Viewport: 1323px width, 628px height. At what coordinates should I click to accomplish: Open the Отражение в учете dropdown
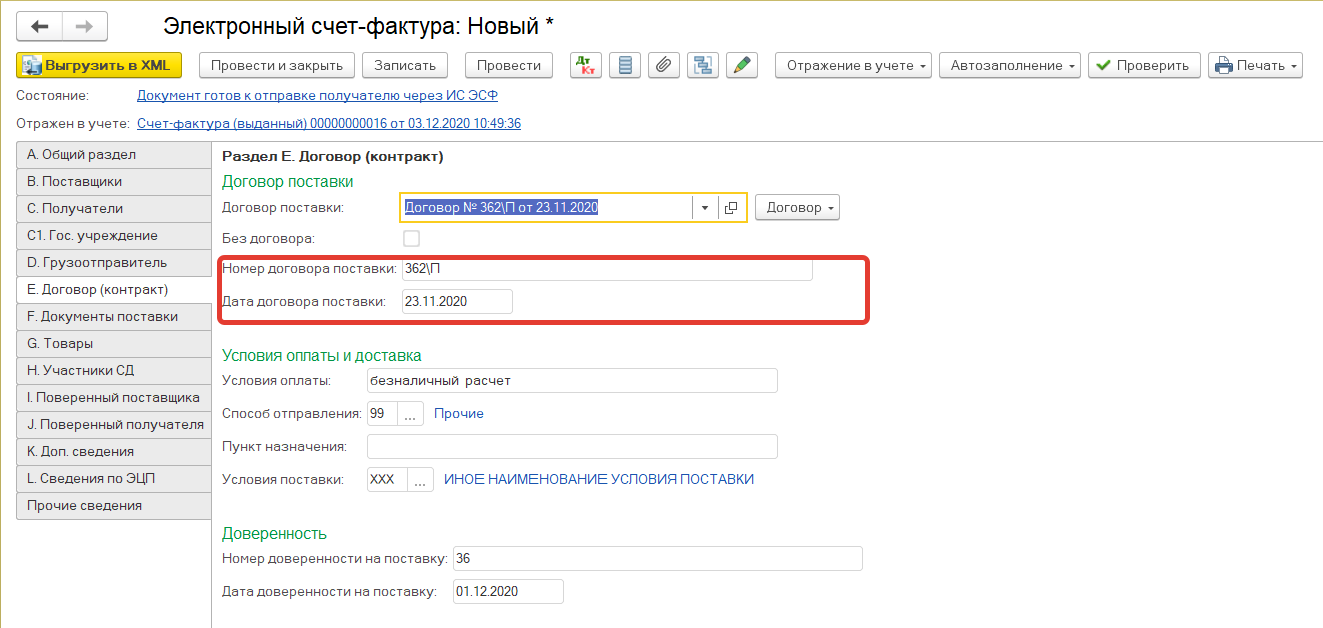[853, 65]
